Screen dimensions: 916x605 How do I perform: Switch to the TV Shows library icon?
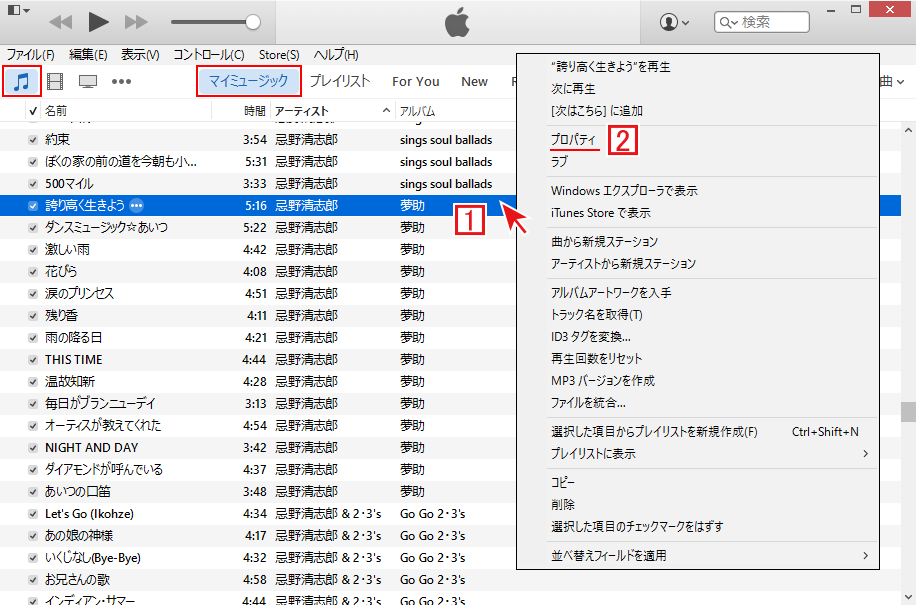tap(88, 81)
